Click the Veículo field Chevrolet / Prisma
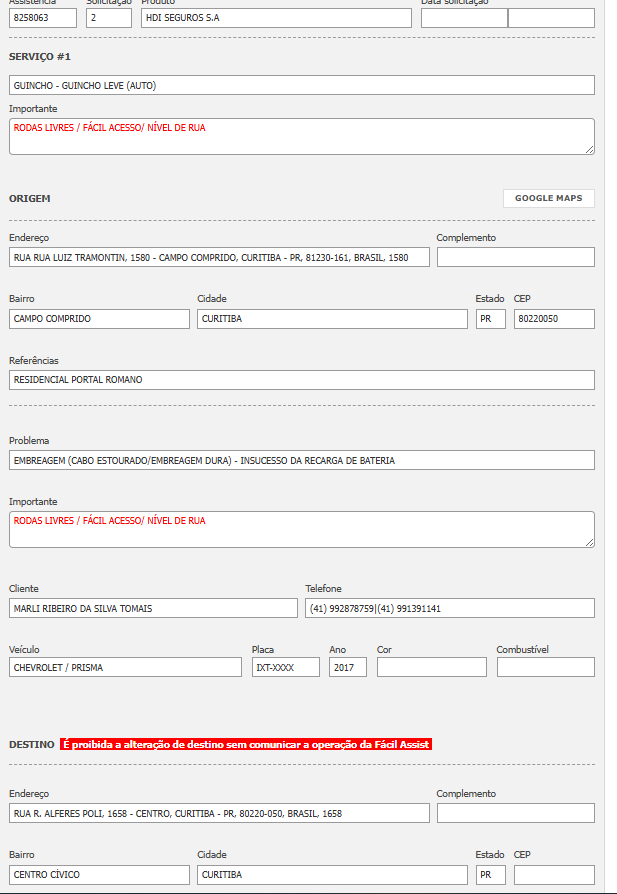The height and width of the screenshot is (894, 617). pyautogui.click(x=125, y=667)
